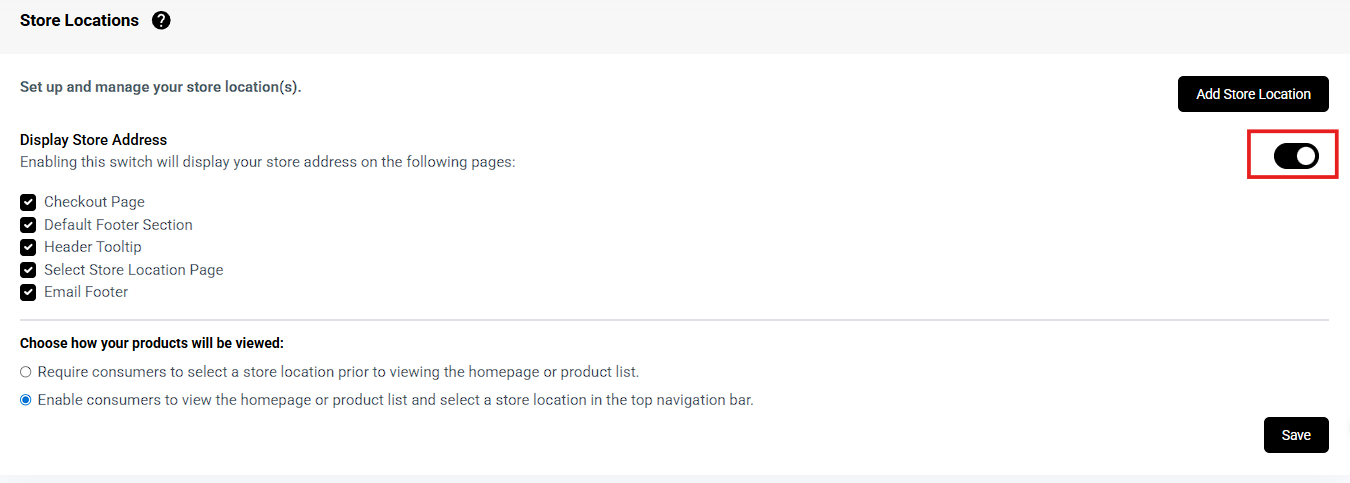This screenshot has width=1350, height=483.
Task: Click the 'Store Locations' section heading
Action: (79, 20)
